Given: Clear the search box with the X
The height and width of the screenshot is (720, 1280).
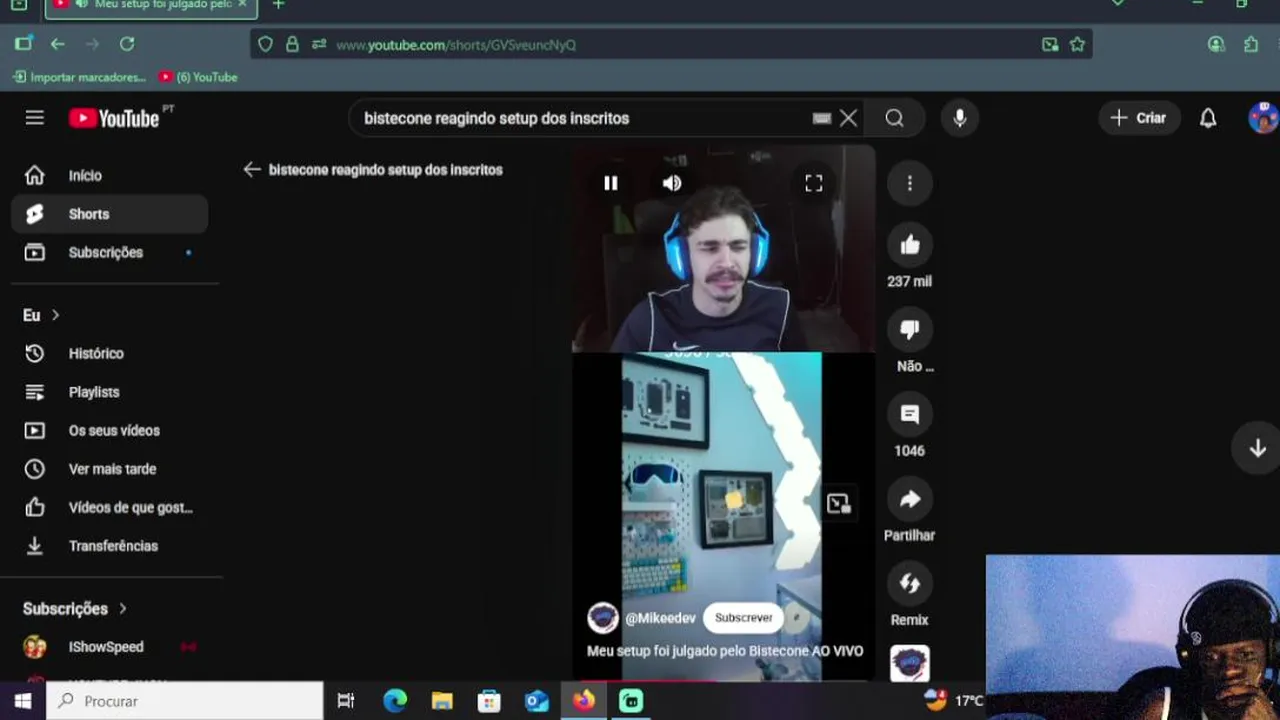Looking at the screenshot, I should click(848, 118).
